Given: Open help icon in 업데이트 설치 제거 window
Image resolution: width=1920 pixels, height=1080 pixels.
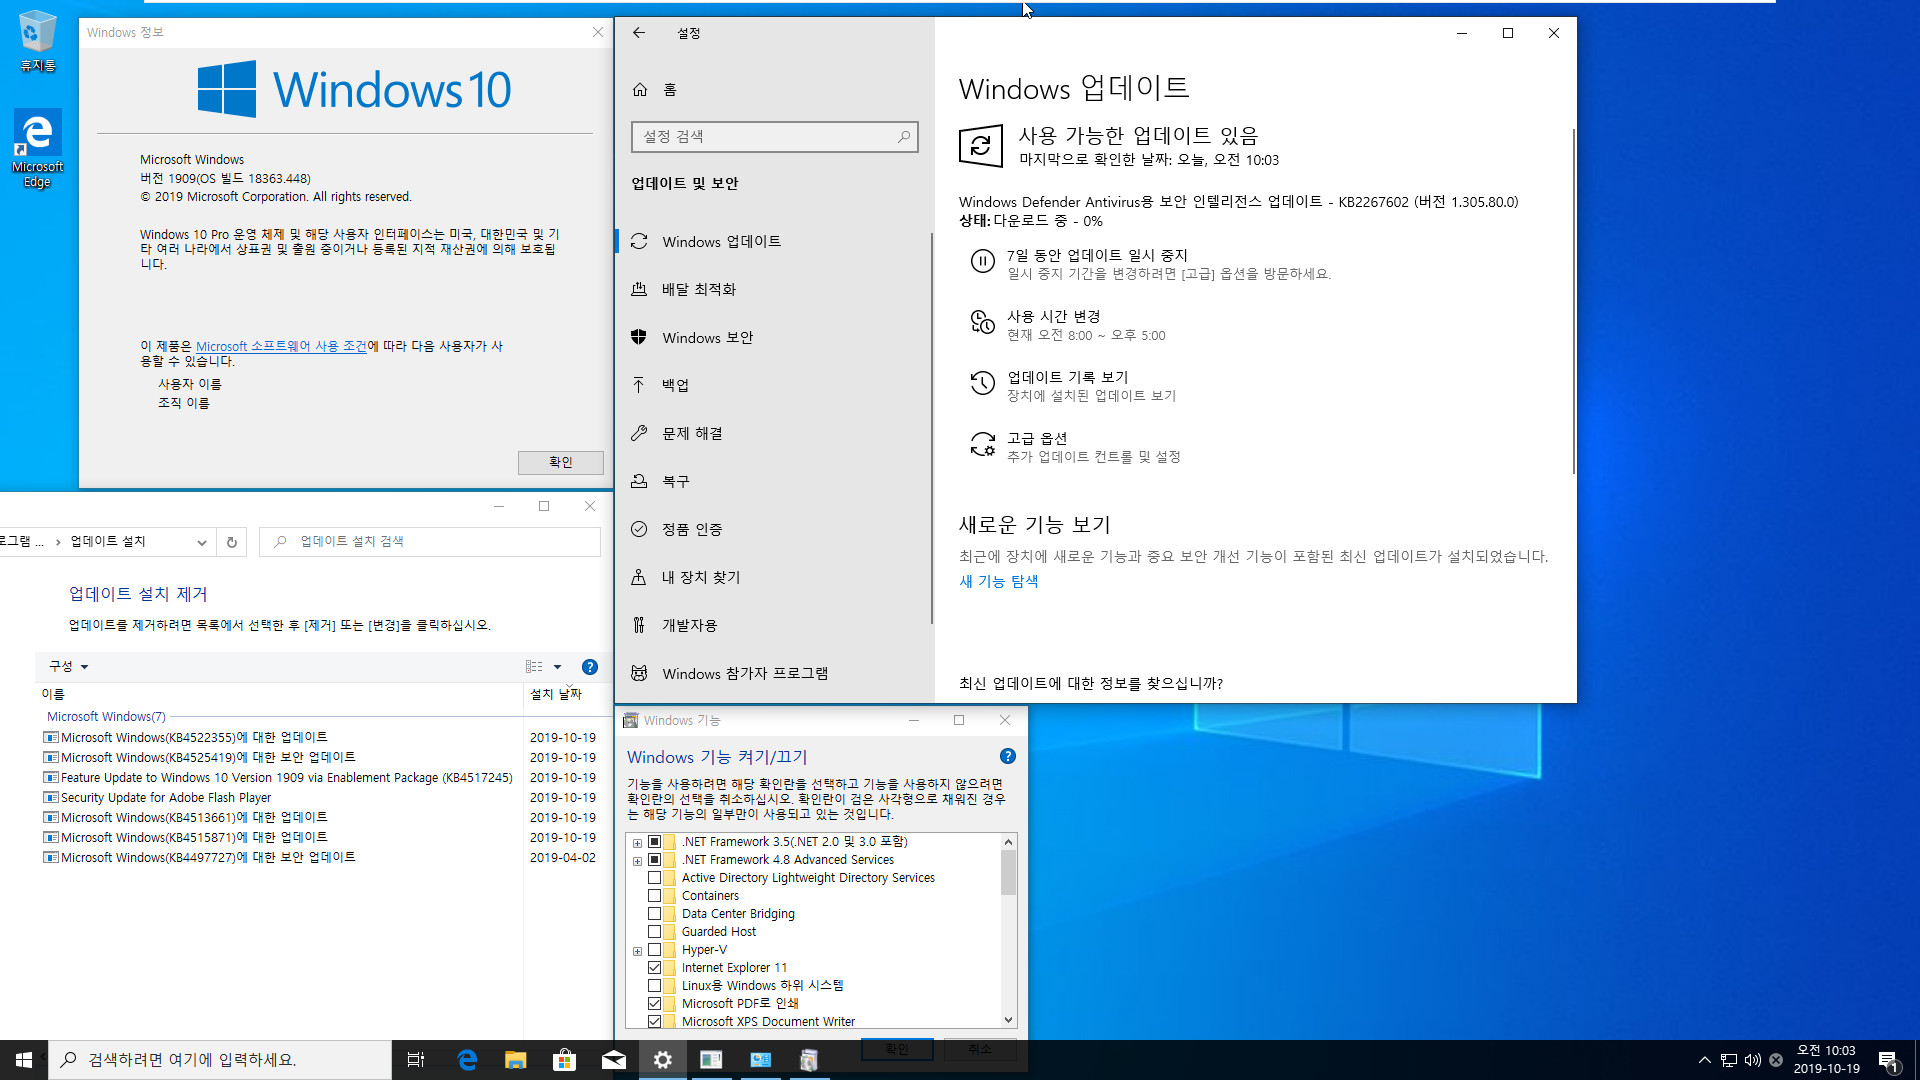Looking at the screenshot, I should point(590,667).
